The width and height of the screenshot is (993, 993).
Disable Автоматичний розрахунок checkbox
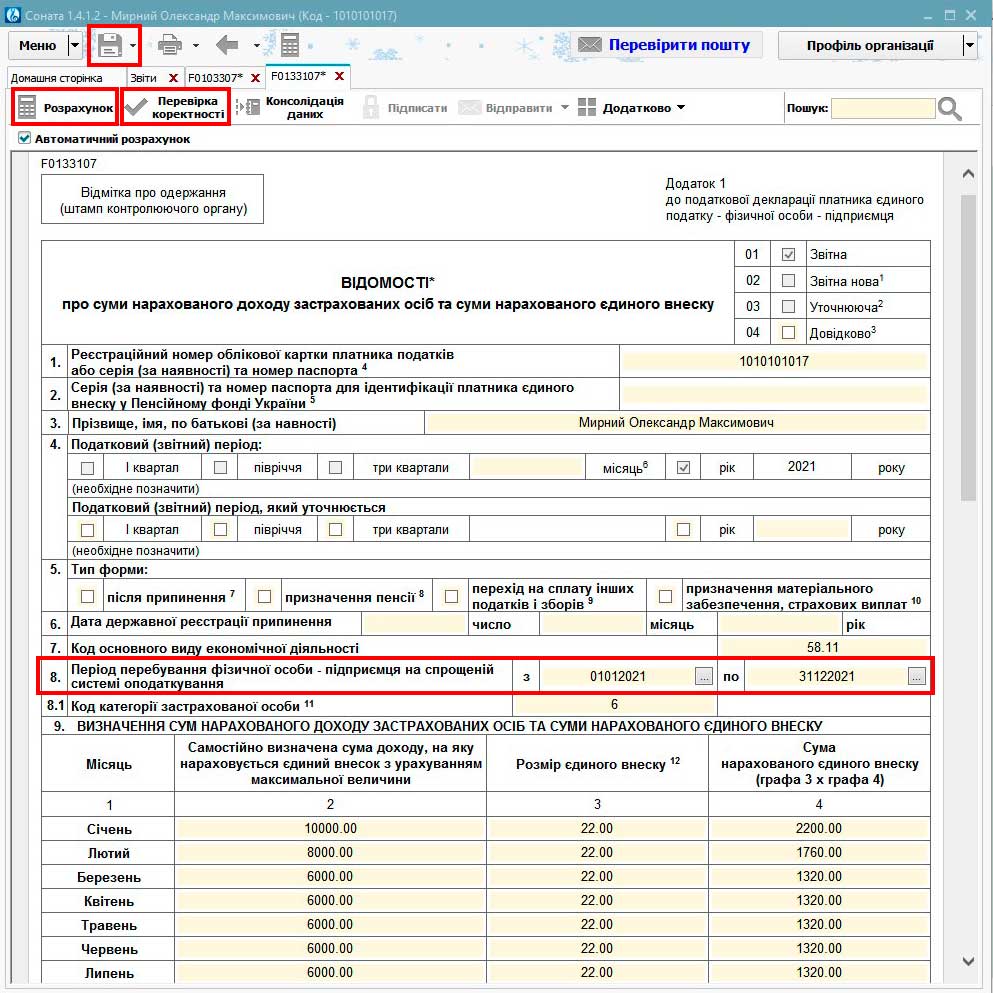(x=25, y=139)
